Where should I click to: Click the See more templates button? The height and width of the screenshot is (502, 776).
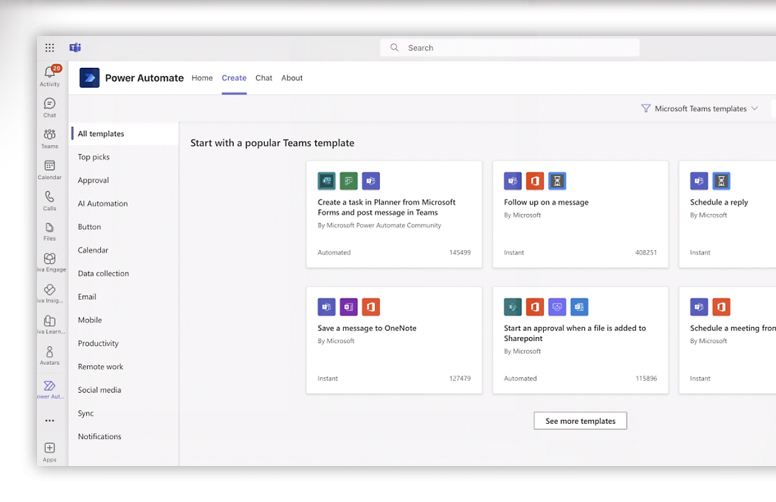(580, 421)
